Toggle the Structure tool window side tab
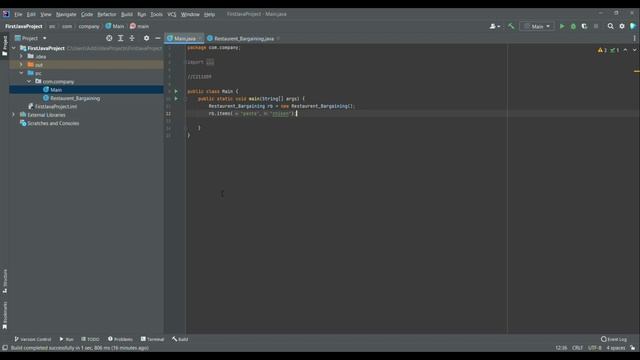Screen dimensions: 640x360 point(4,281)
